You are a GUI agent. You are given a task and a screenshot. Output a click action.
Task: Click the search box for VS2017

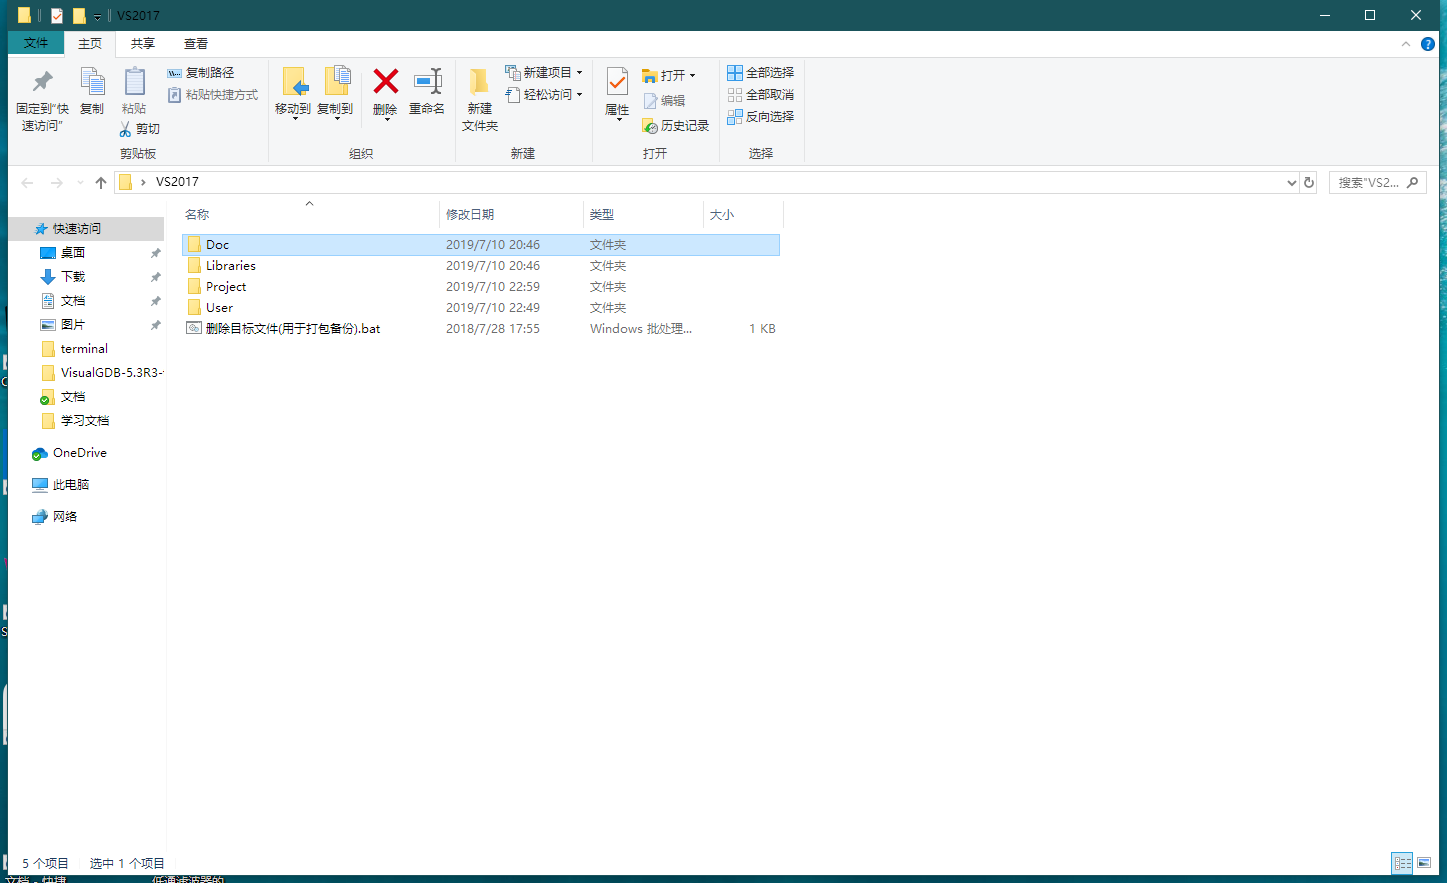[x=1368, y=183]
